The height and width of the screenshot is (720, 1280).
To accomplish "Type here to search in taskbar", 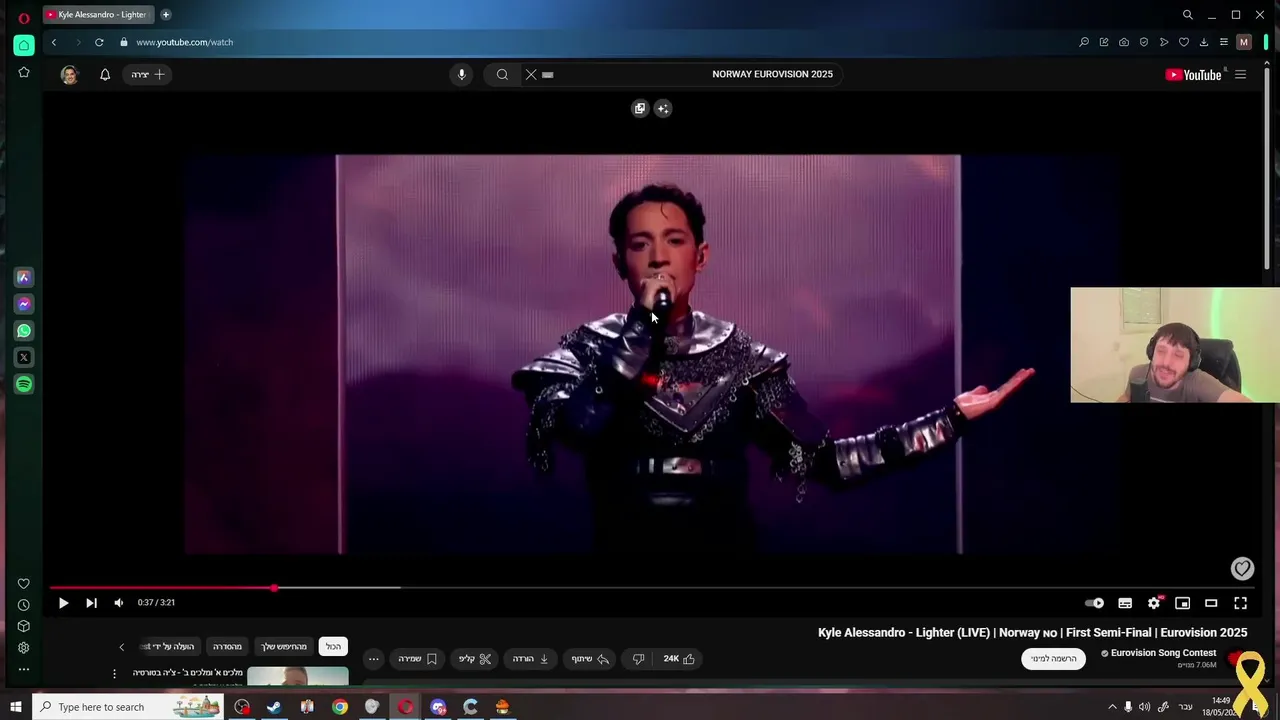I will coord(129,707).
